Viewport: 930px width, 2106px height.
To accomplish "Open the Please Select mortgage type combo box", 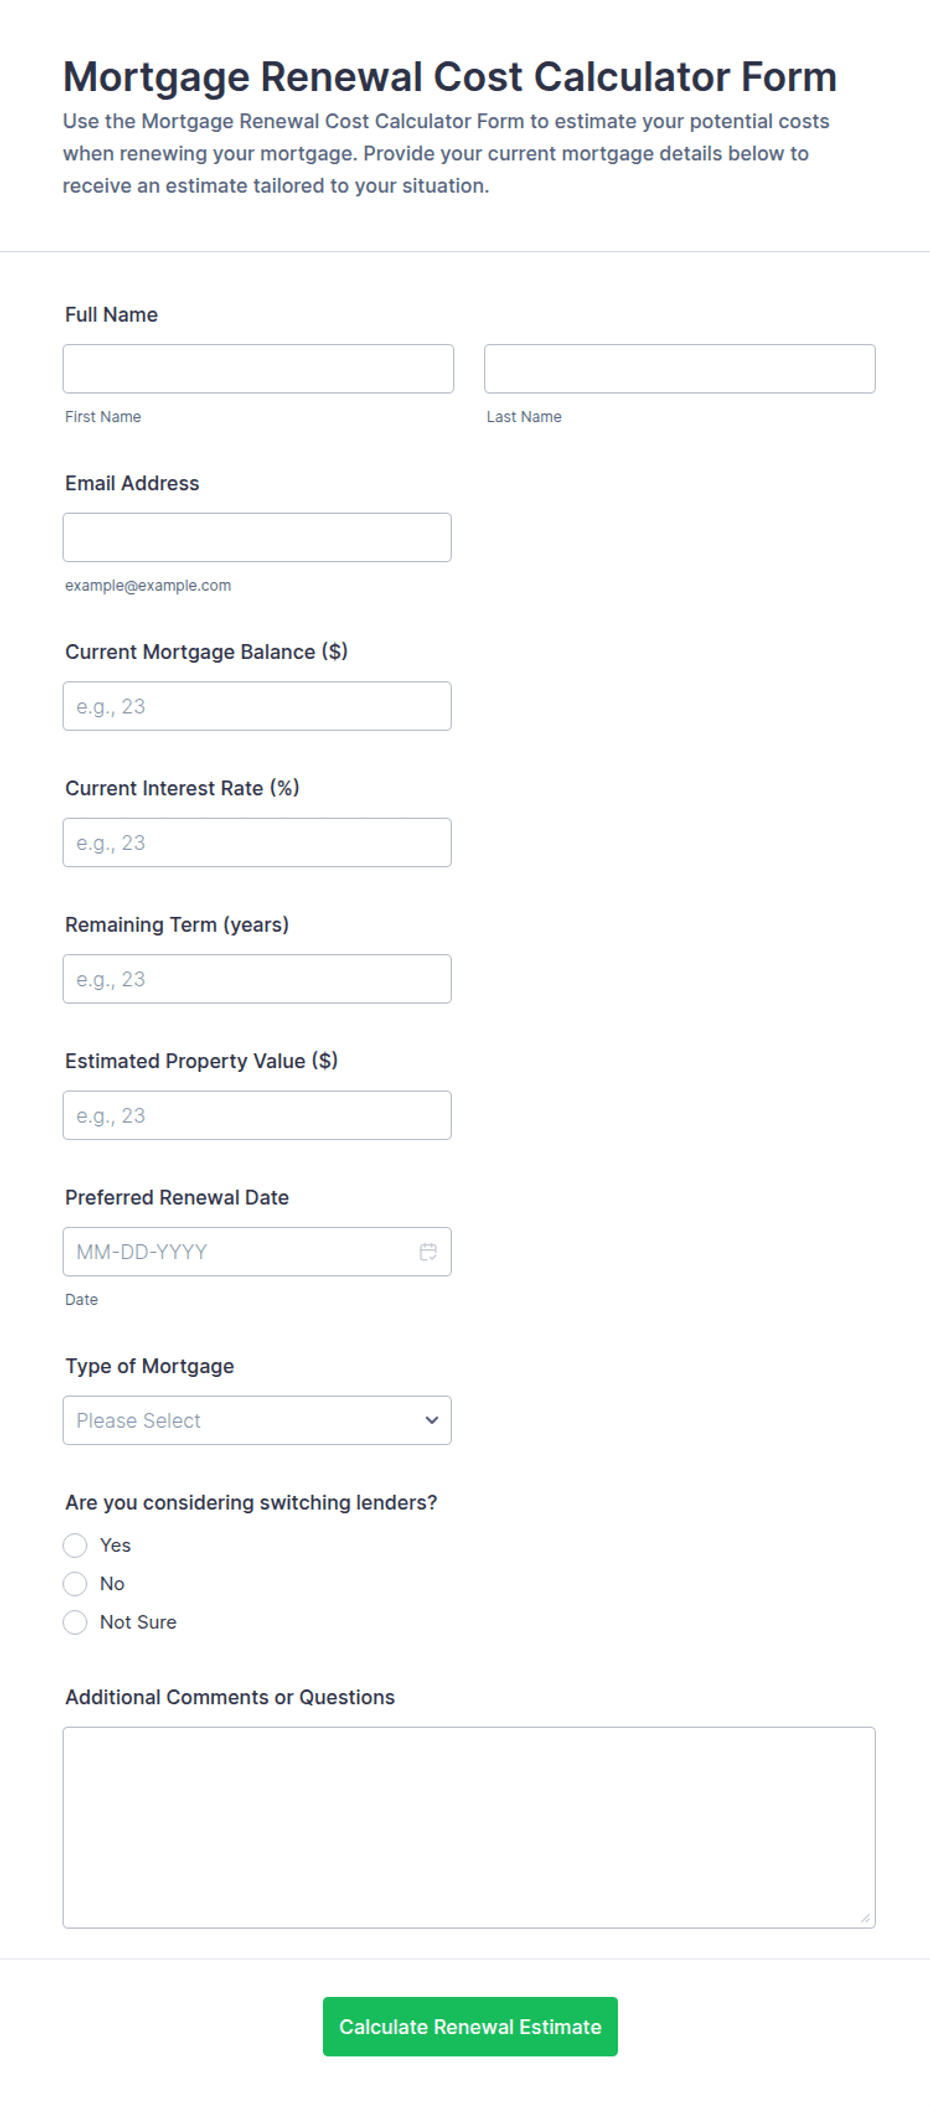I will [x=257, y=1420].
